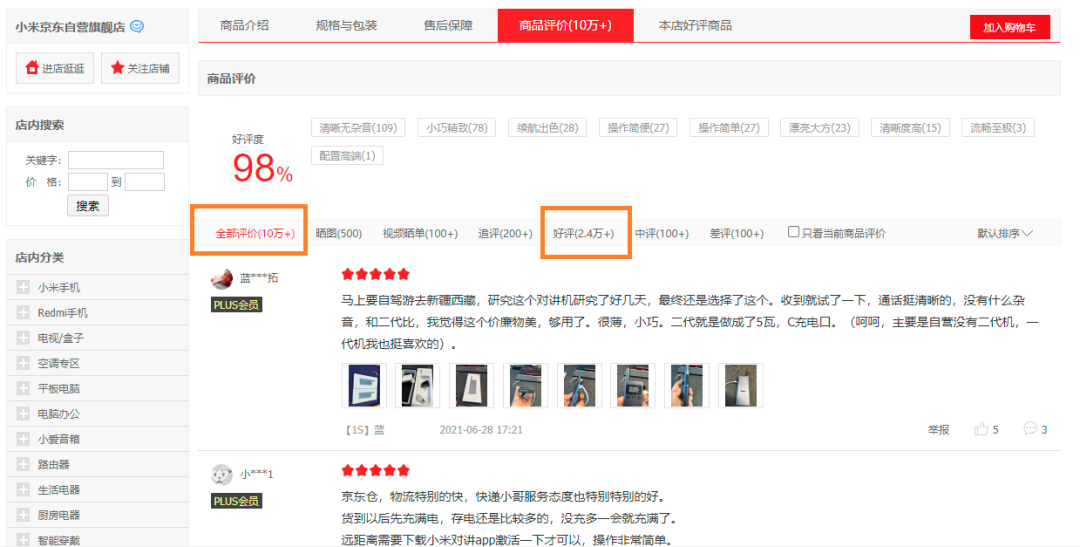This screenshot has width=1080, height=547.
Task: Open sixth review photo thumbnail
Action: (x=633, y=385)
